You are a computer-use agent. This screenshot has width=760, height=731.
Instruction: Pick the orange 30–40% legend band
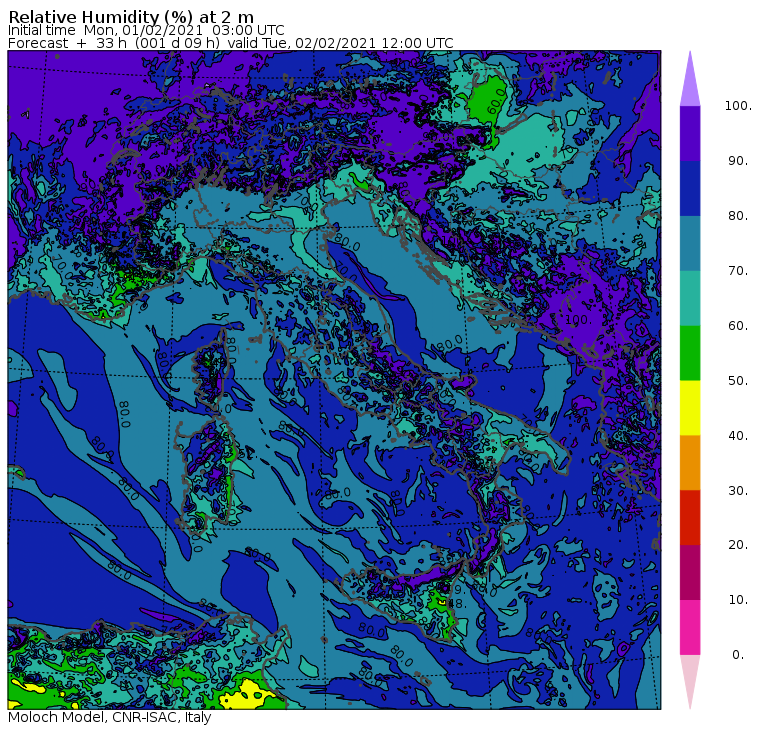point(690,463)
